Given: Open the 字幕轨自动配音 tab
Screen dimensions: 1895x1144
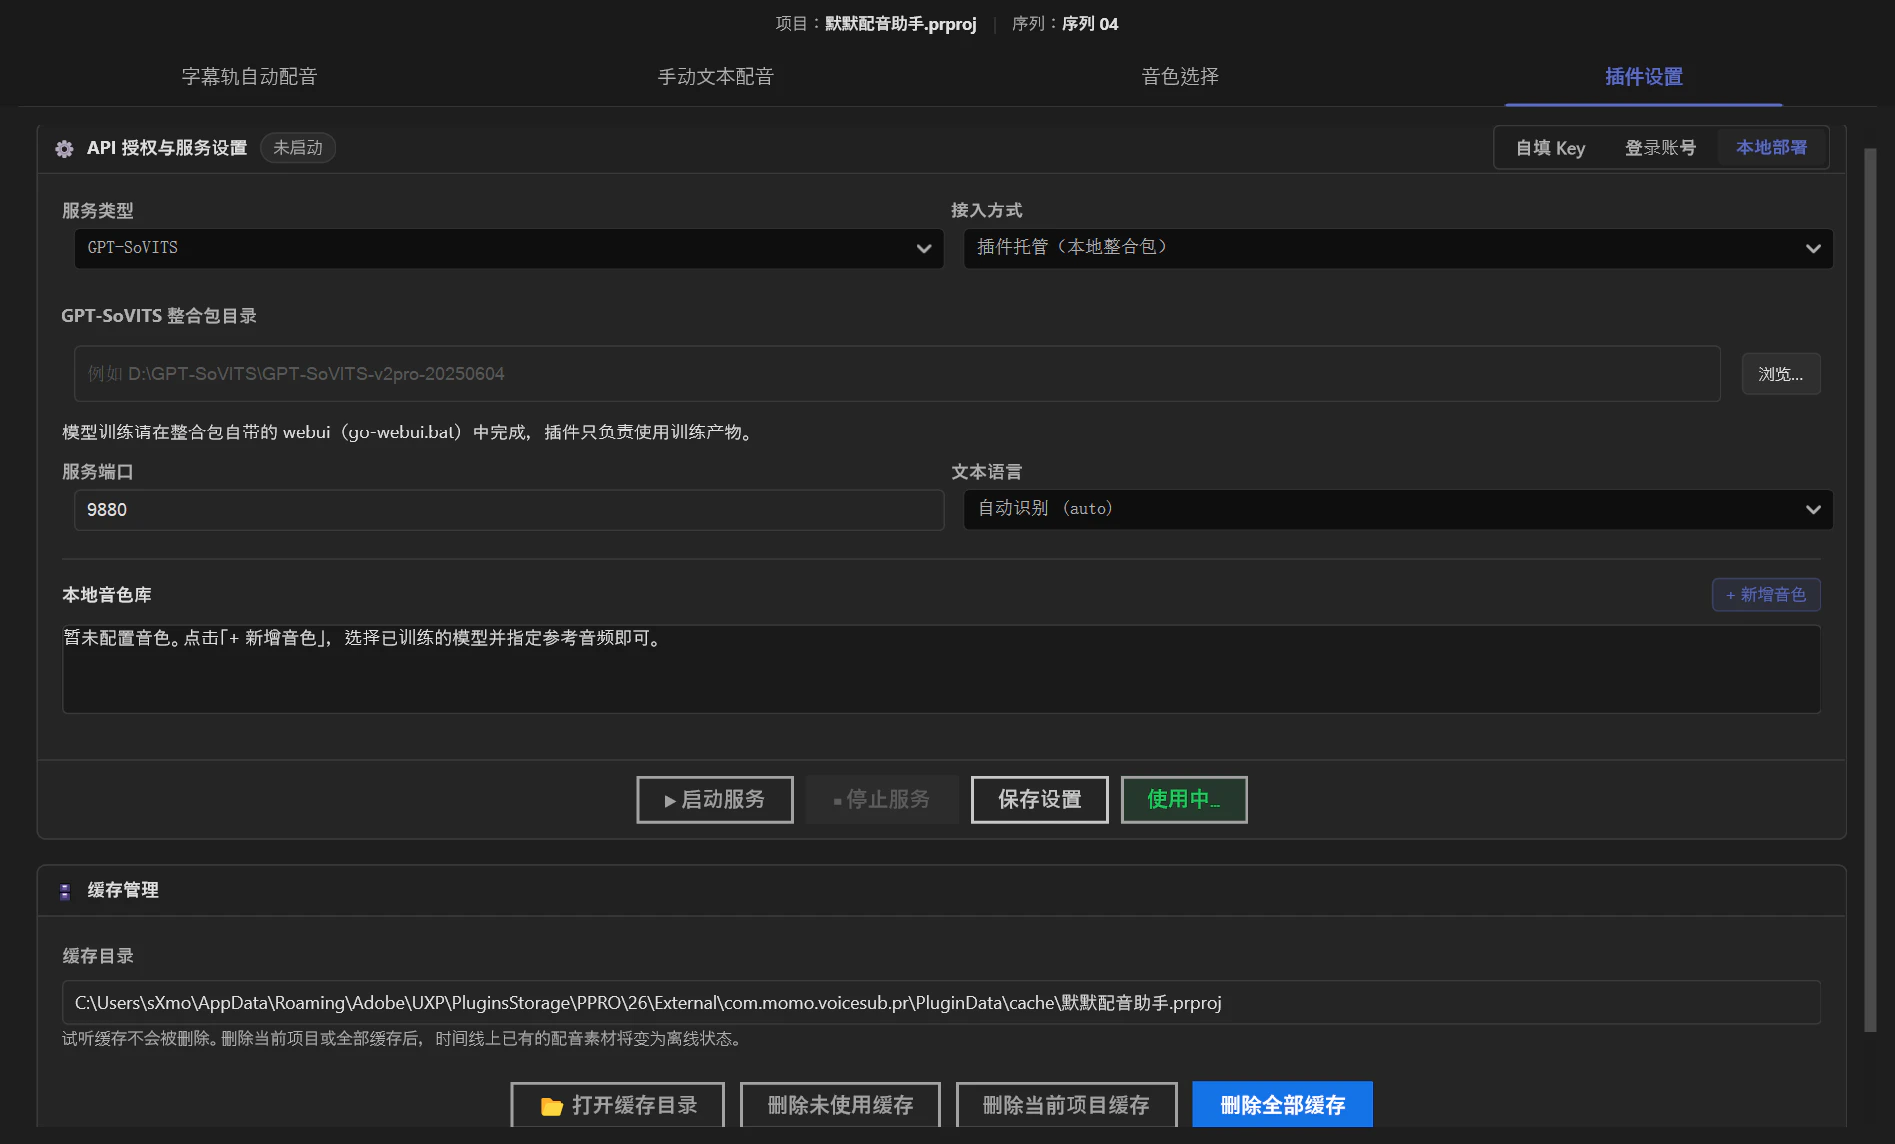Looking at the screenshot, I should 249,77.
